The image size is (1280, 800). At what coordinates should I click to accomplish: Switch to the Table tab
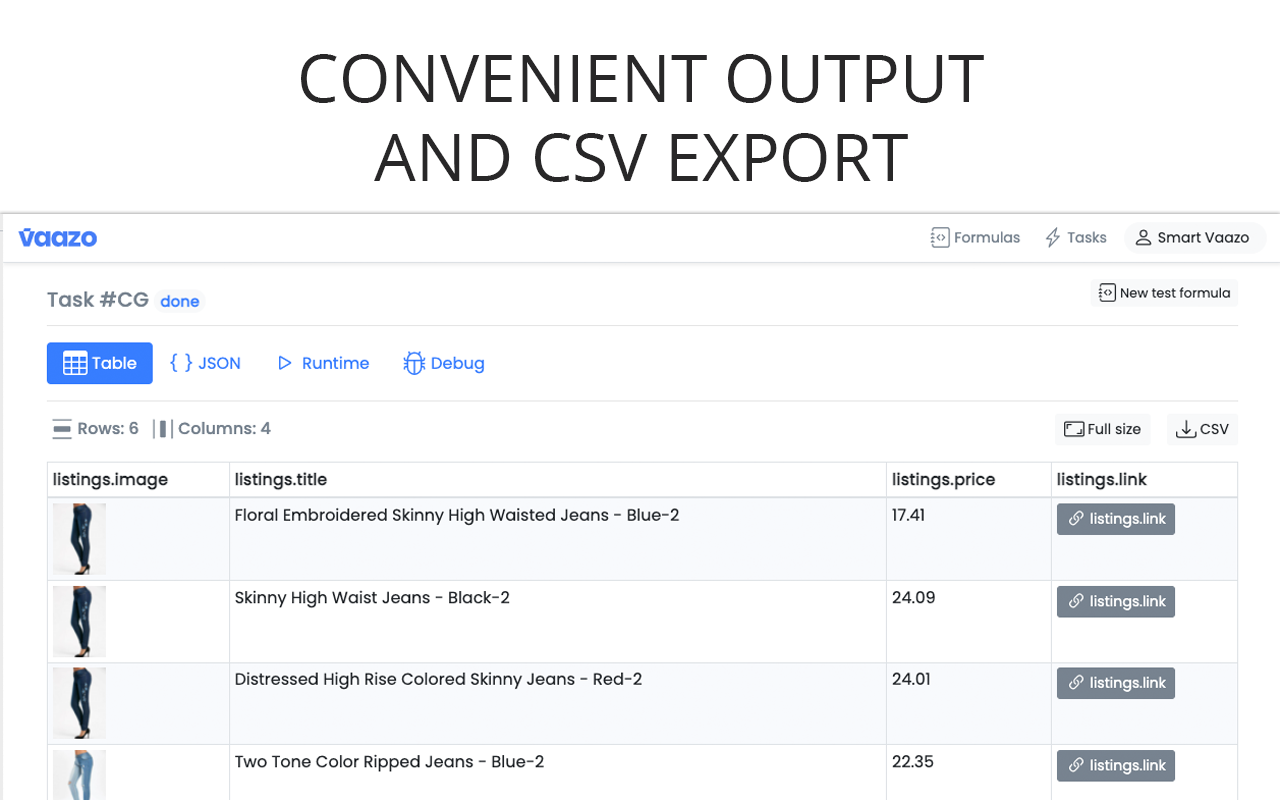tap(100, 363)
